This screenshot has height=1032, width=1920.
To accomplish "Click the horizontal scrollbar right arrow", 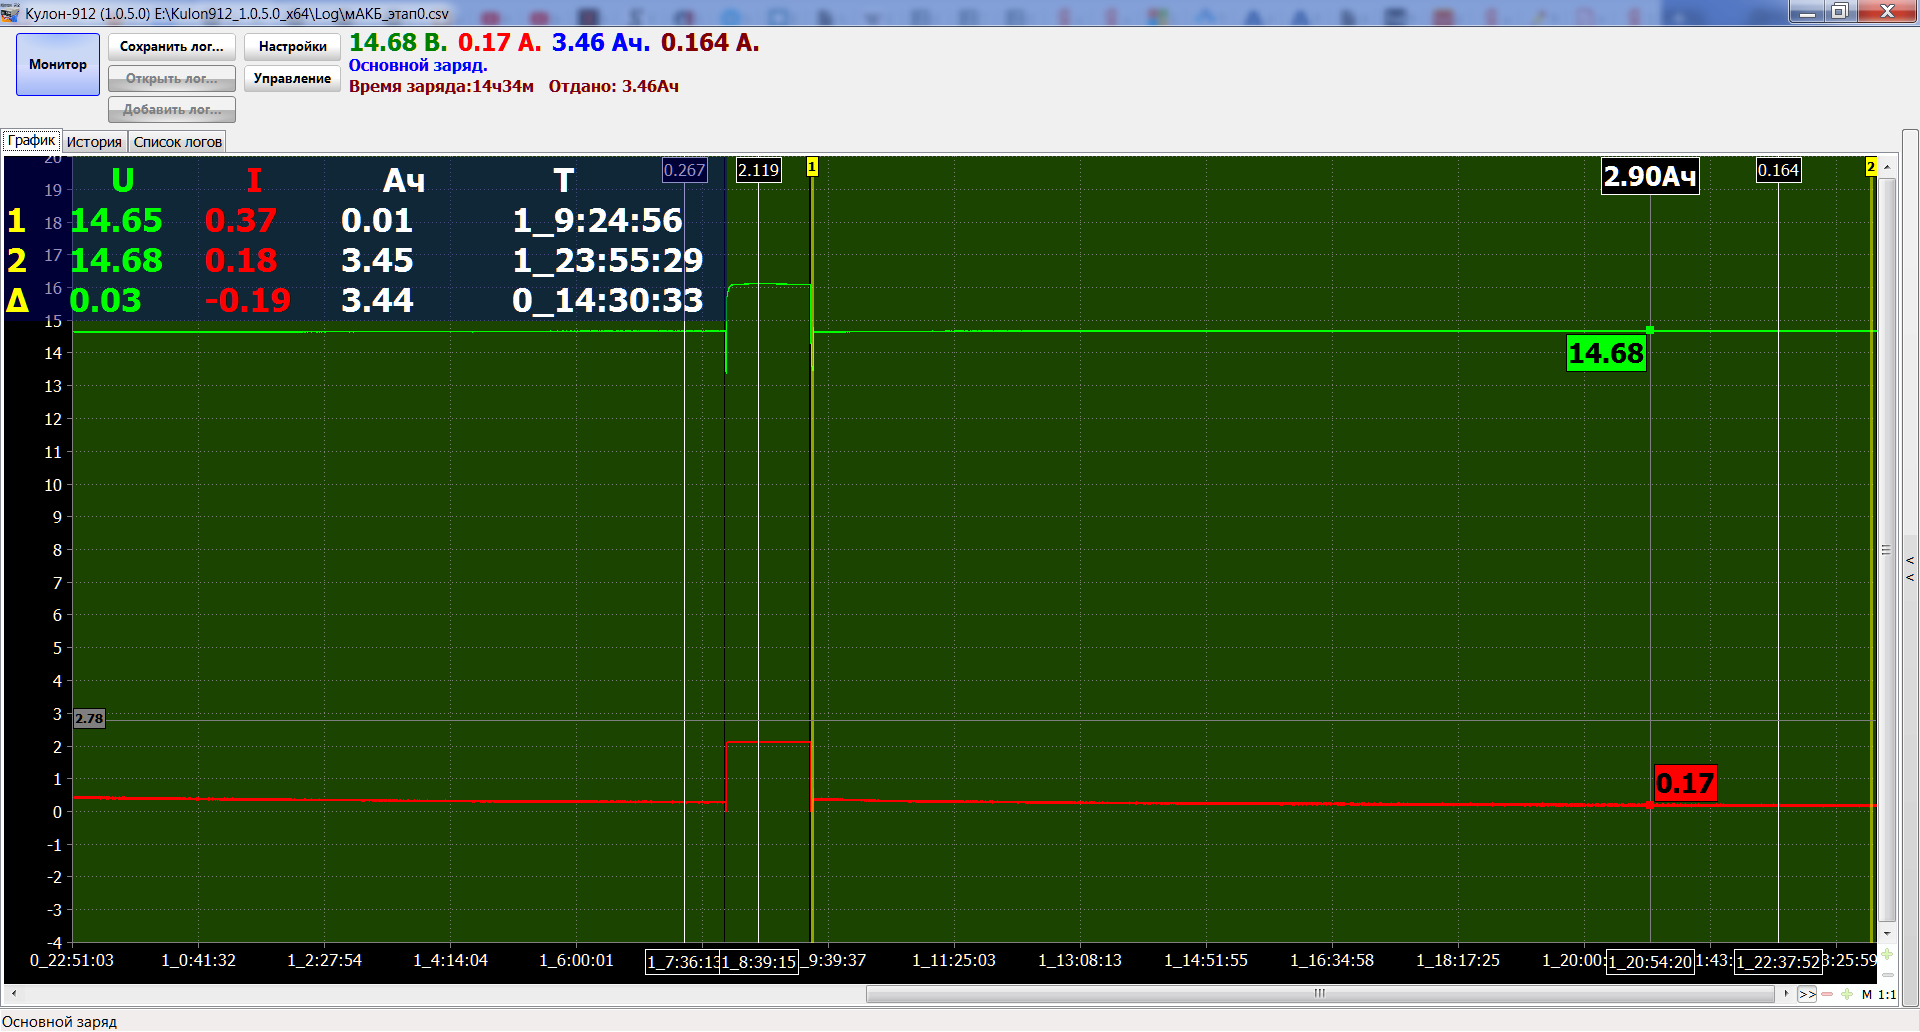I will tap(1786, 994).
